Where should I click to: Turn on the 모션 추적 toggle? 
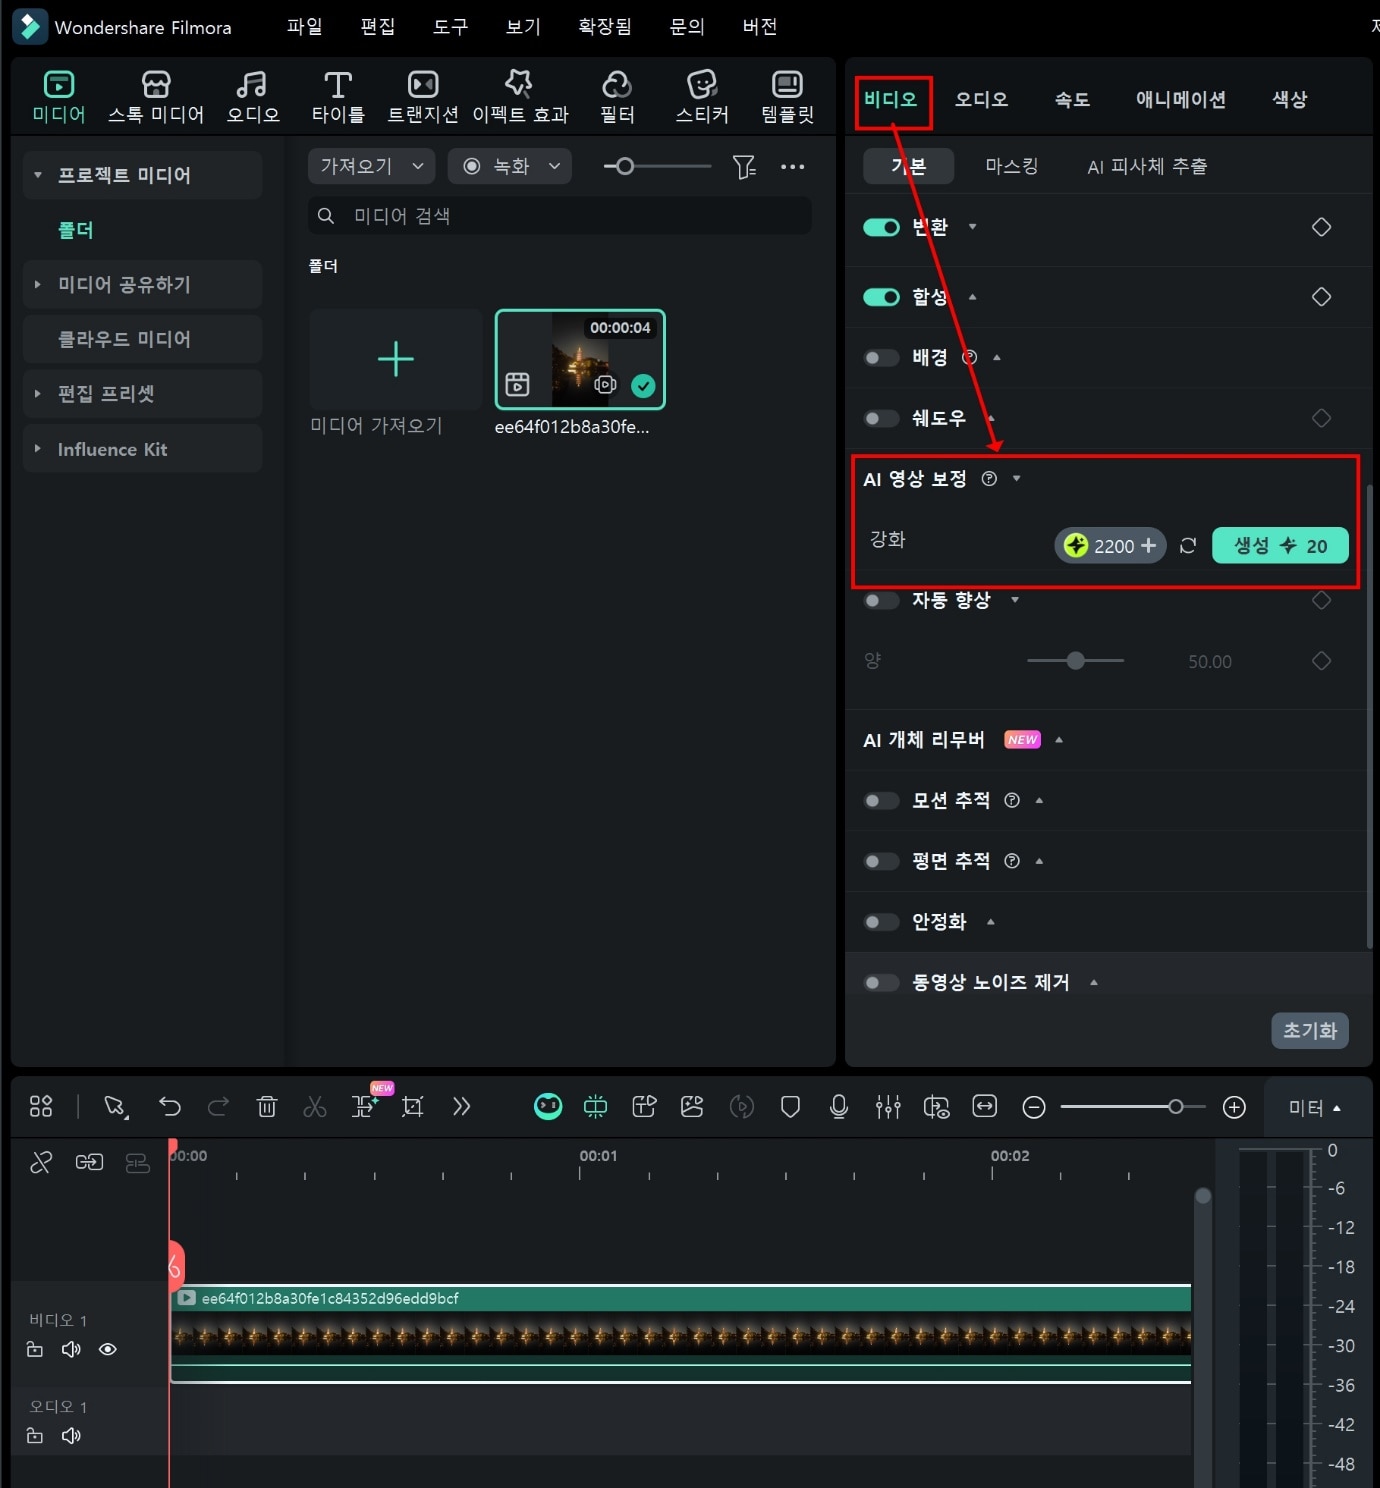881,801
